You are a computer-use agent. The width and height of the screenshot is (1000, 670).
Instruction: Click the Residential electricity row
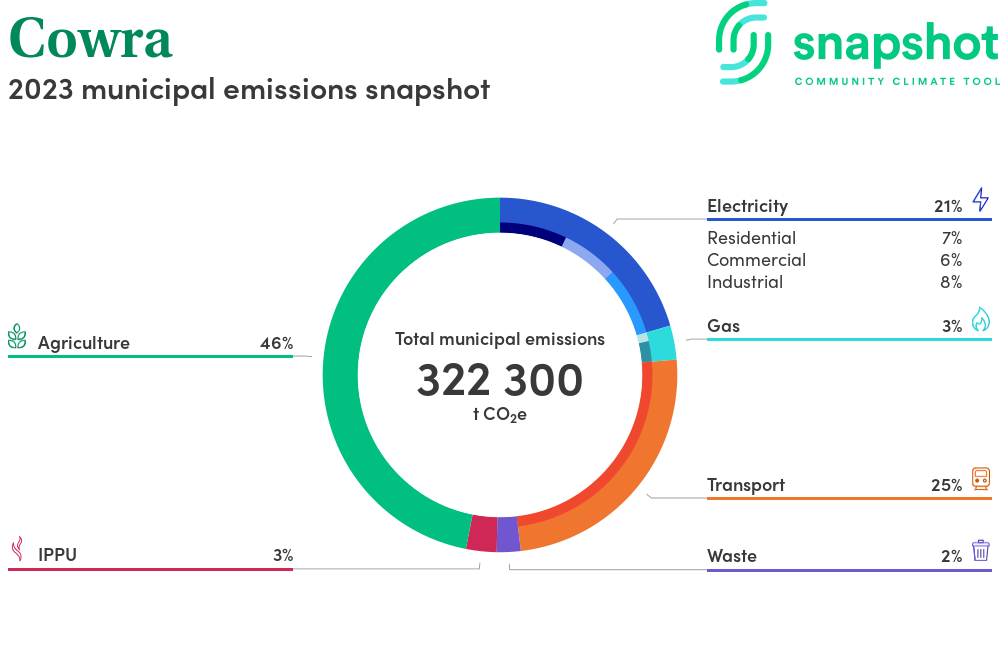(751, 238)
